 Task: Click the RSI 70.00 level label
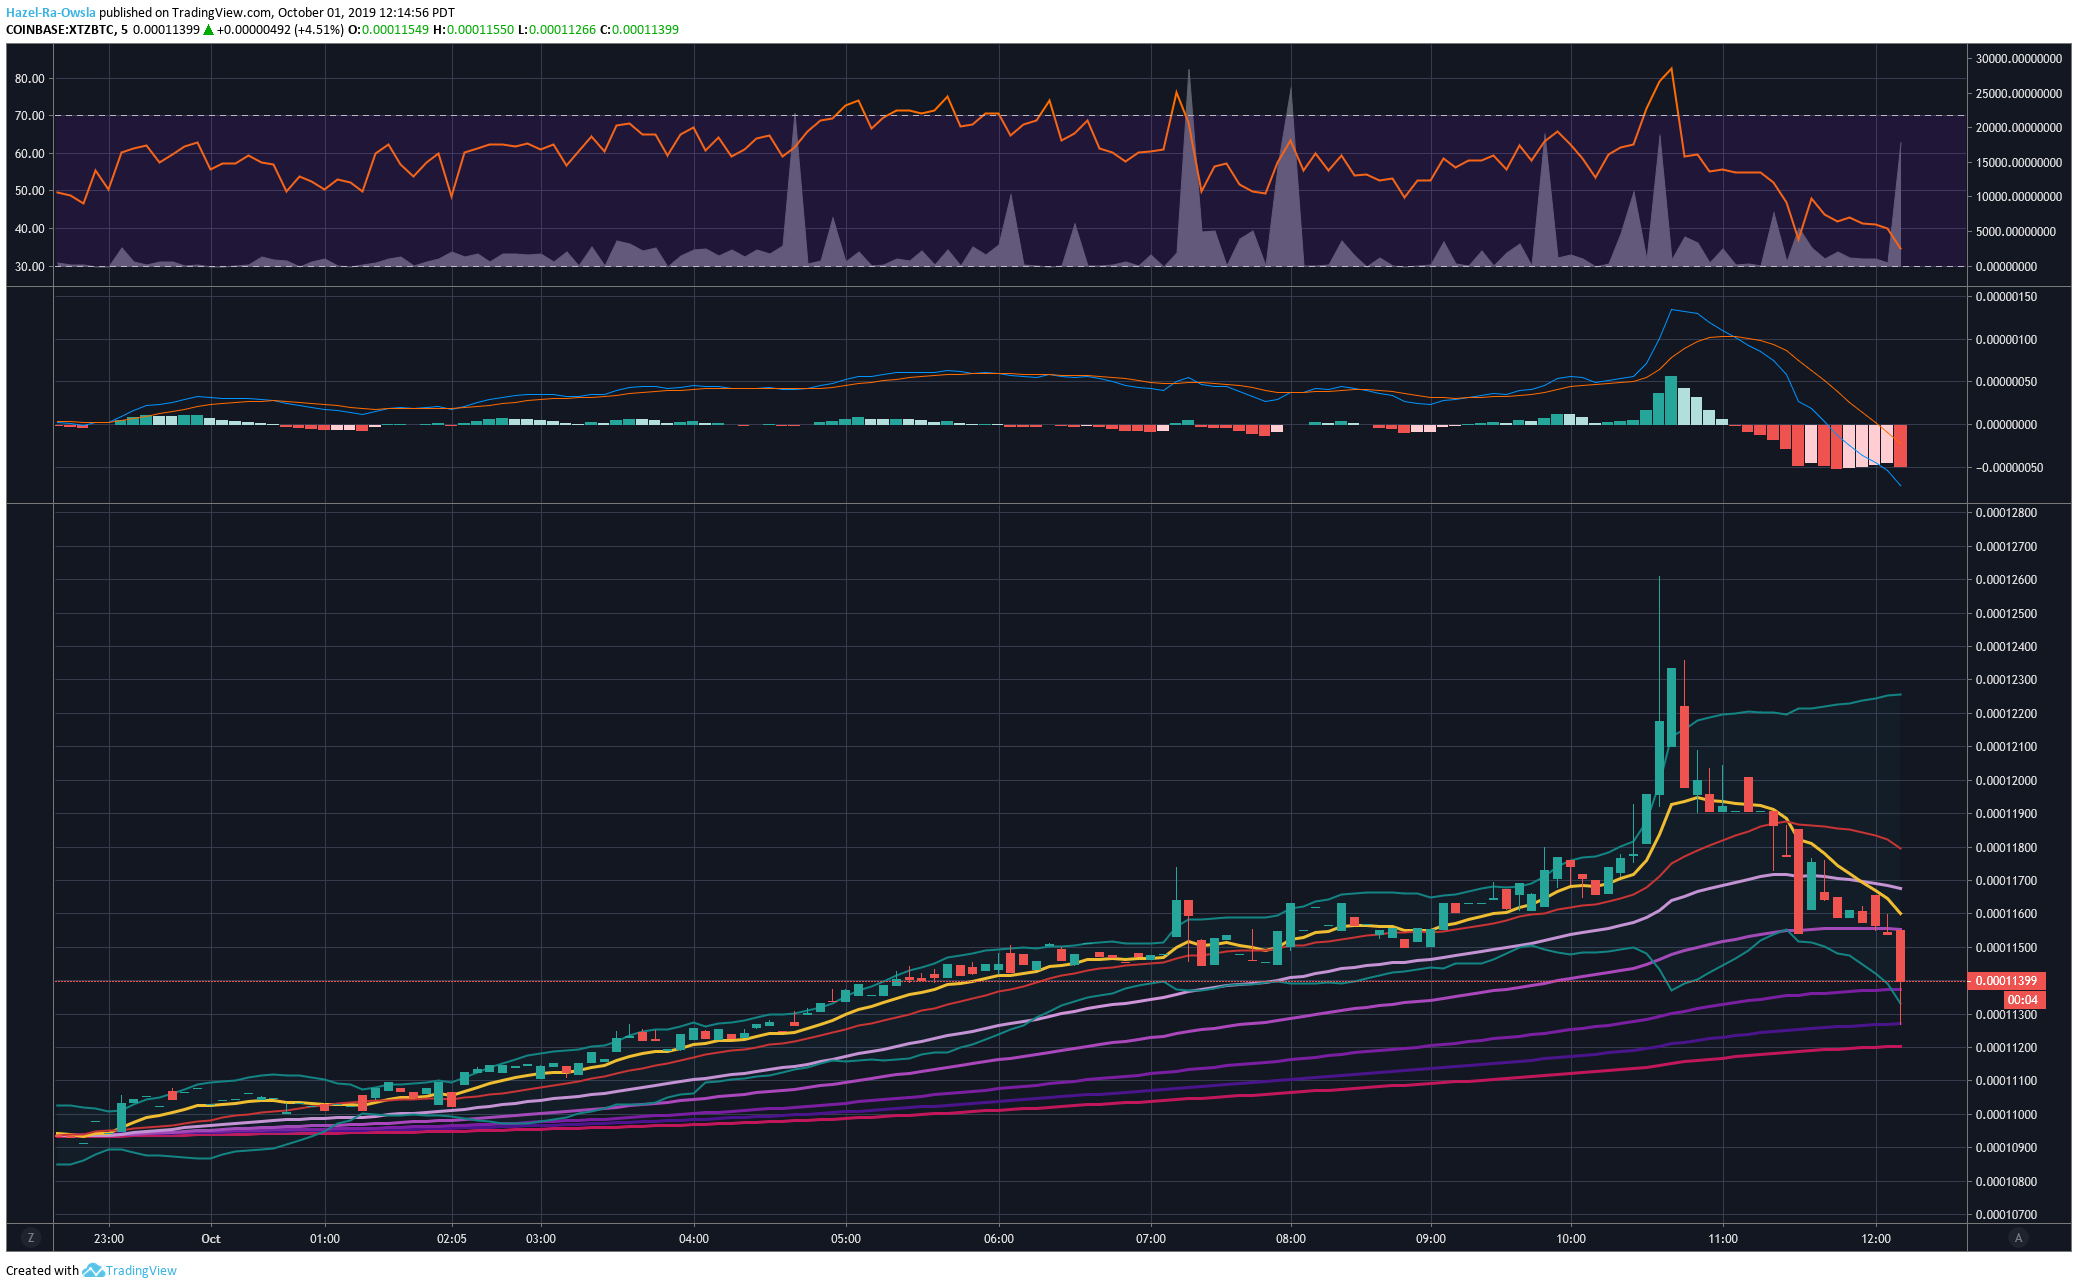(30, 116)
